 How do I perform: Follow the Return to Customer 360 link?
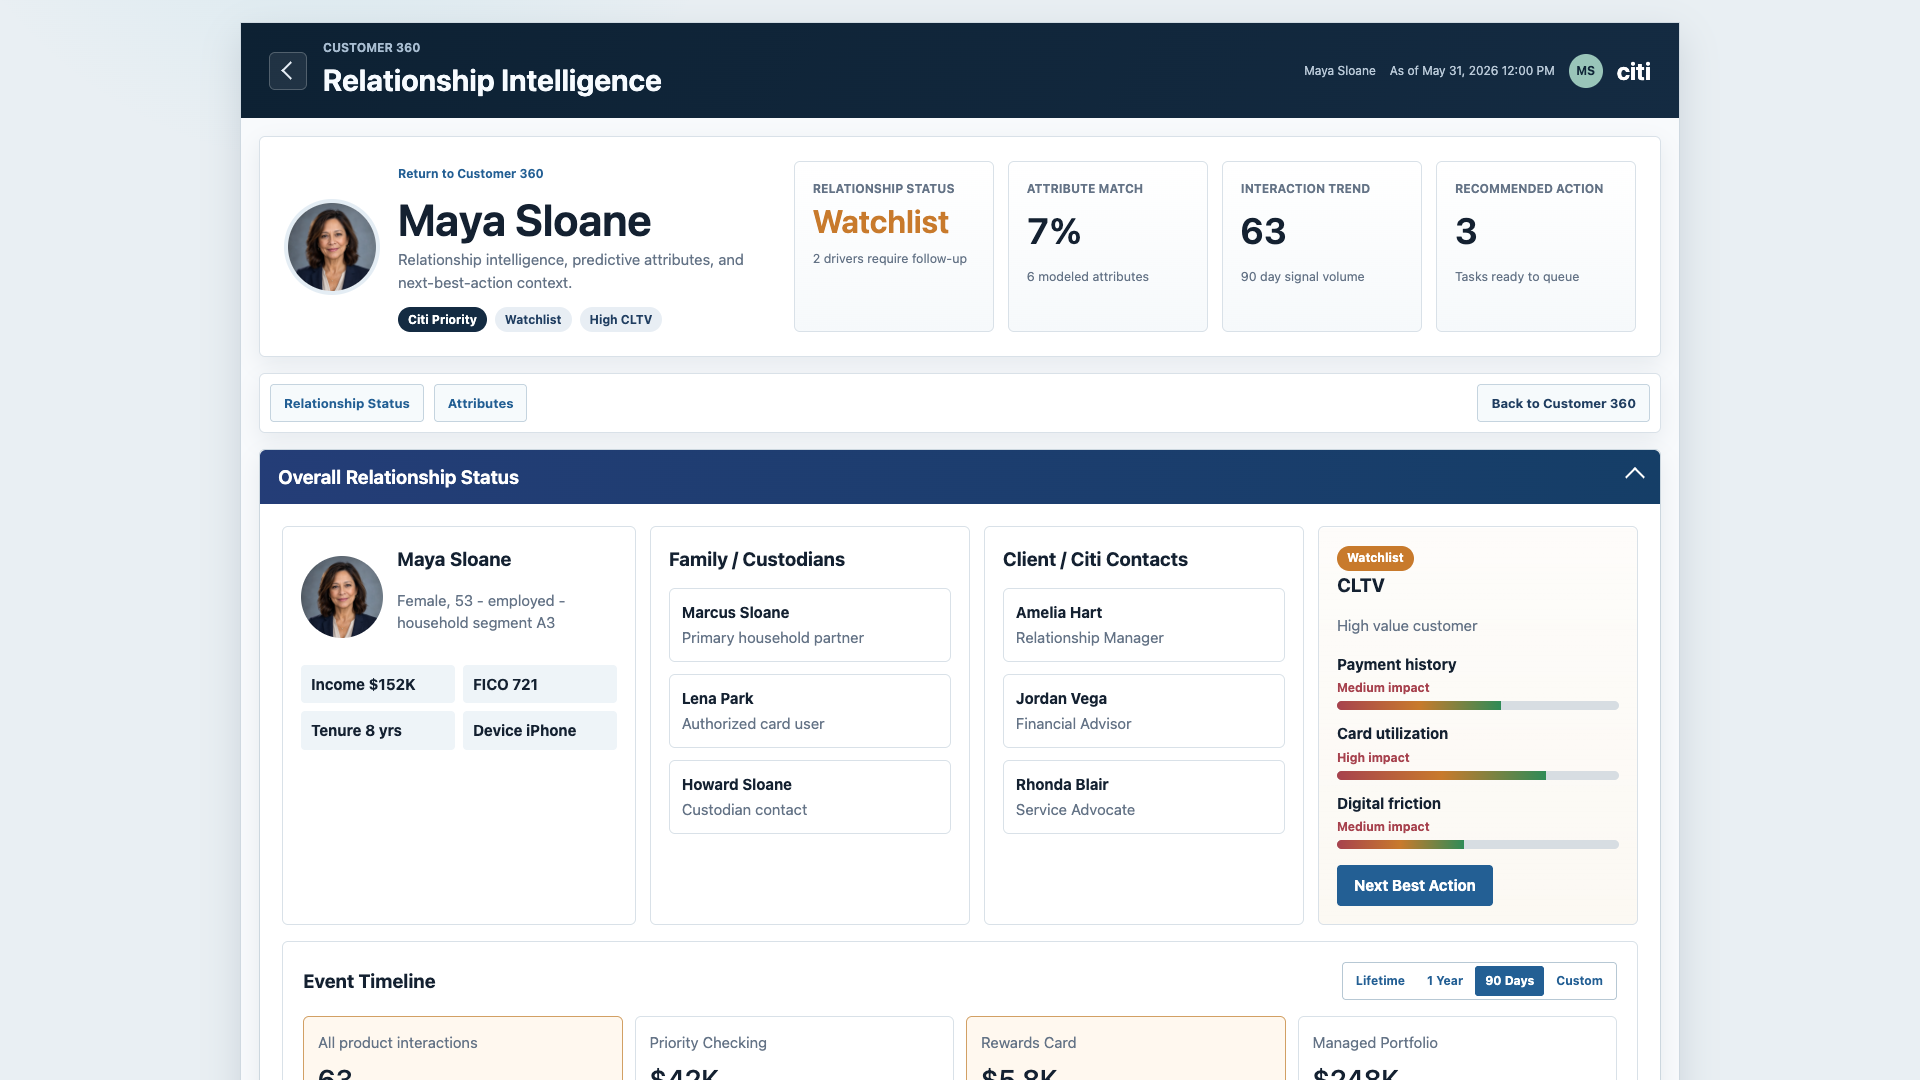coord(470,173)
